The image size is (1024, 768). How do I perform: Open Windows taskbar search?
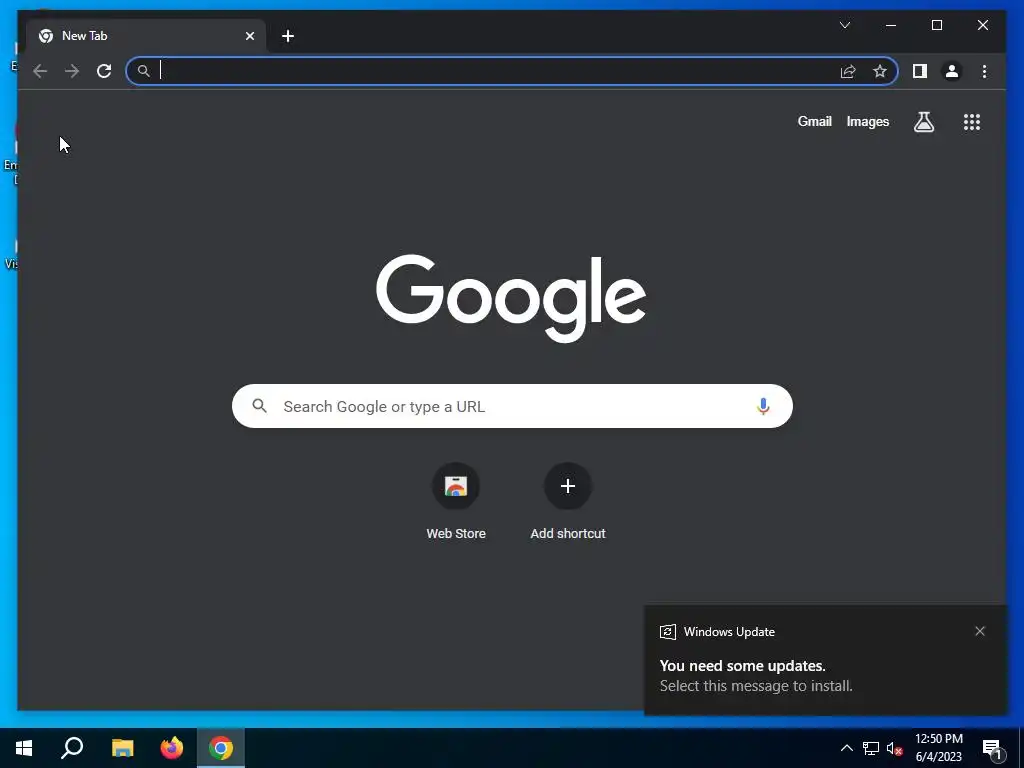coord(72,748)
